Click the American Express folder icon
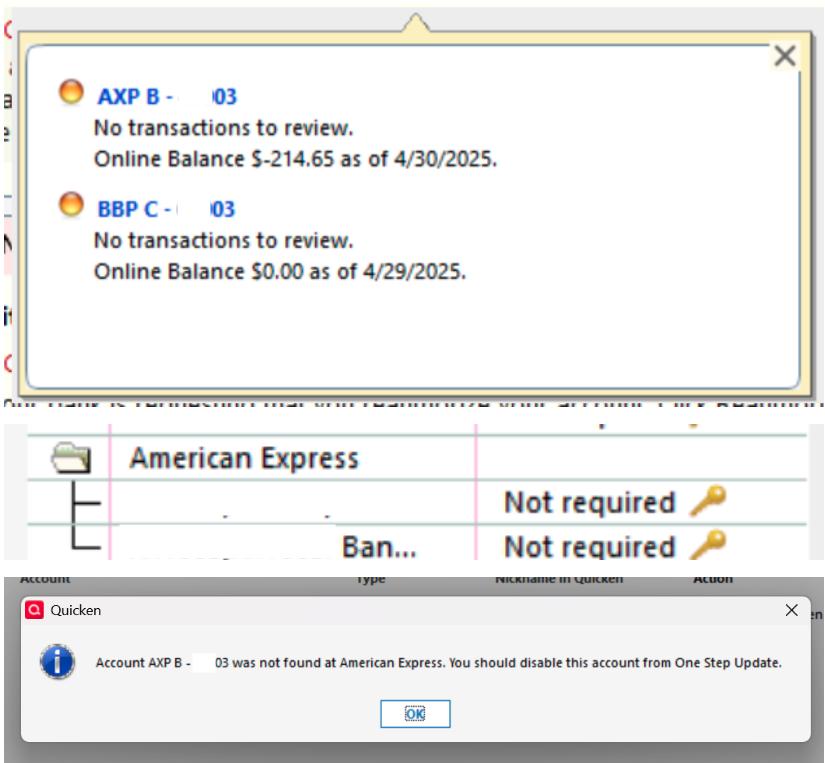 point(71,457)
